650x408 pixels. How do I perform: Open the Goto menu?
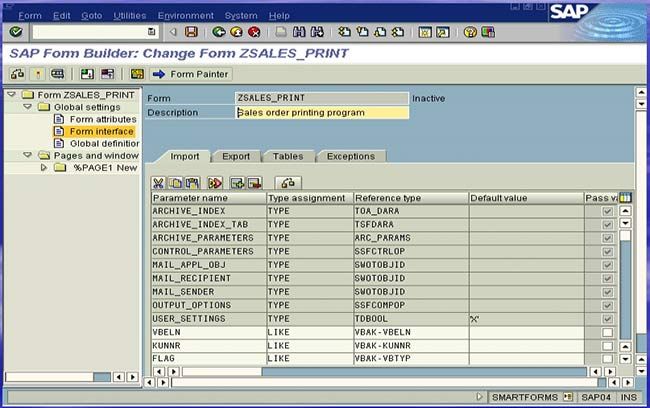coord(92,16)
